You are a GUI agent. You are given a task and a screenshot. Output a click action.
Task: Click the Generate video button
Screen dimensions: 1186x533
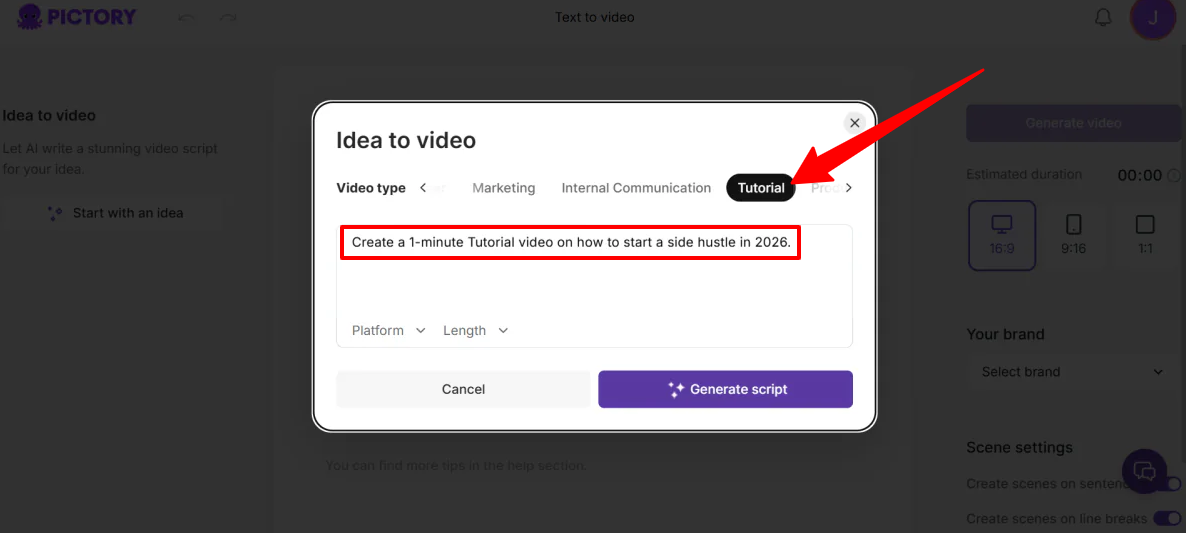coord(1073,123)
